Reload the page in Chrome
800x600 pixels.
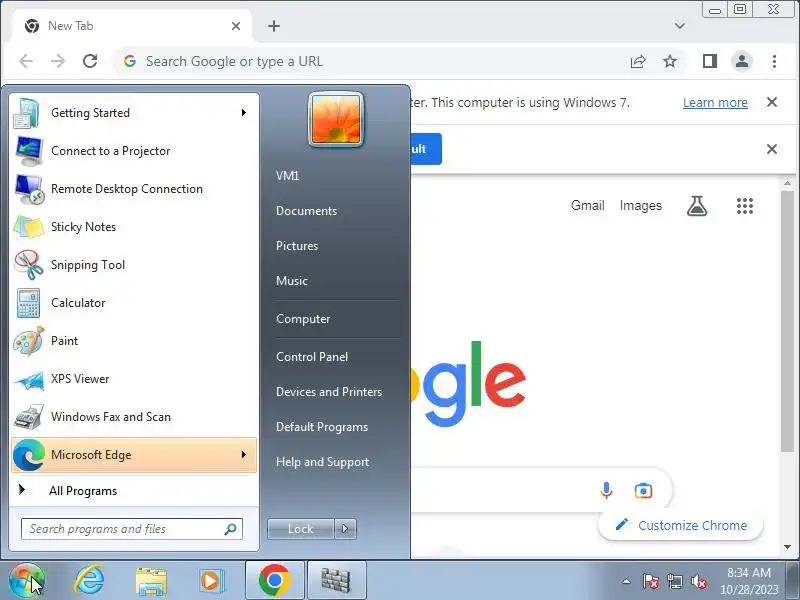(90, 61)
